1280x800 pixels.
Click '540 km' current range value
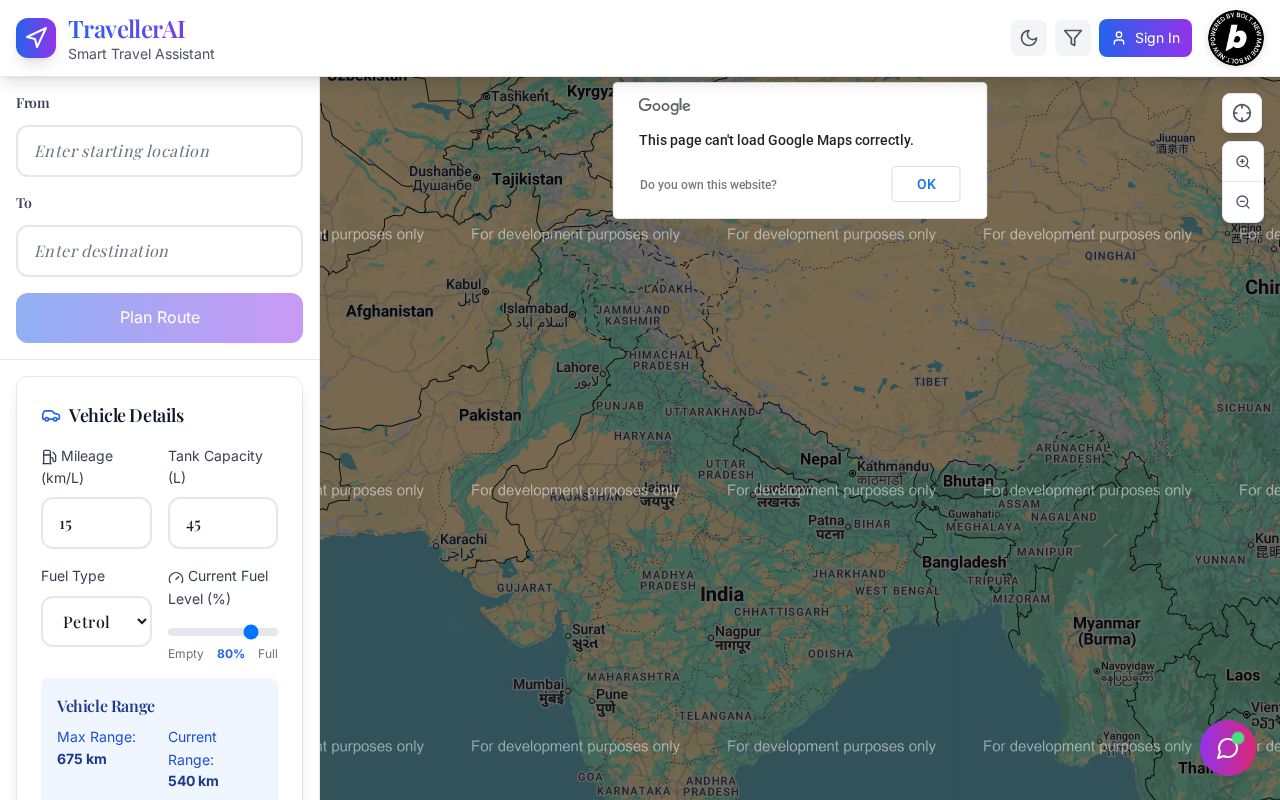pos(193,781)
